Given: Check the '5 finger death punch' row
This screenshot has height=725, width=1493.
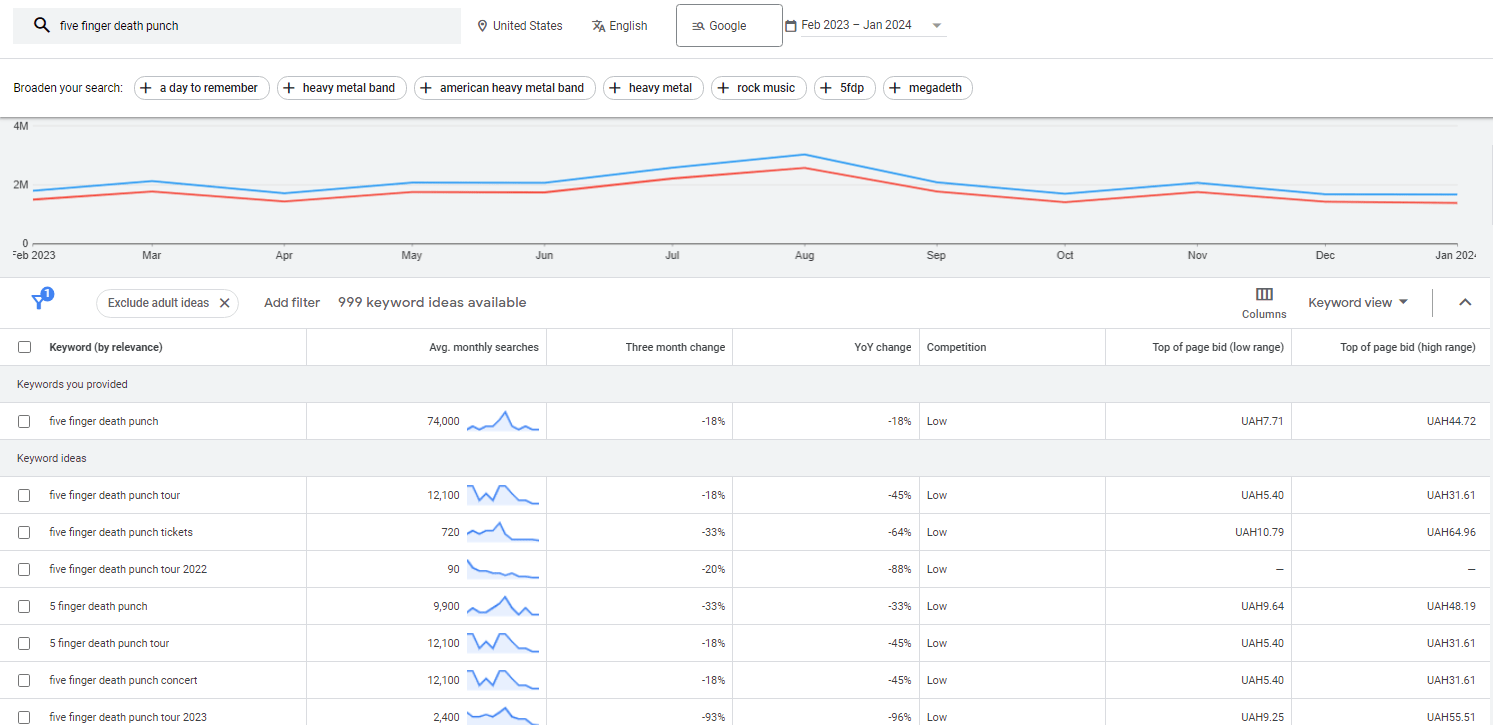Looking at the screenshot, I should 24,606.
